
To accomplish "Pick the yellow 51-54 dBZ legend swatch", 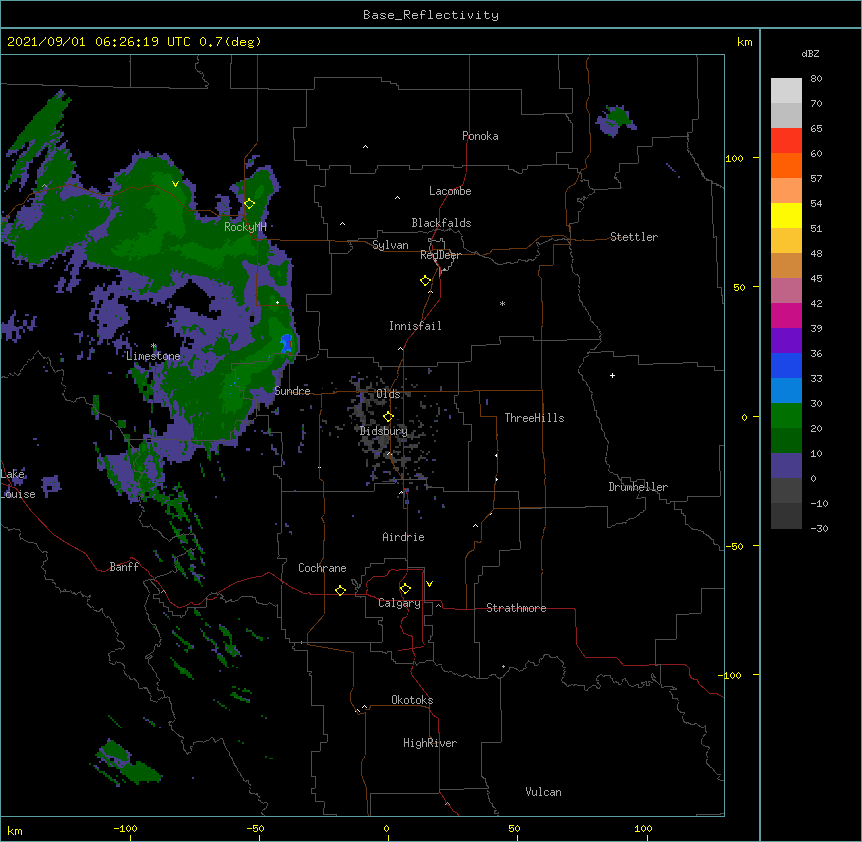I will [786, 215].
